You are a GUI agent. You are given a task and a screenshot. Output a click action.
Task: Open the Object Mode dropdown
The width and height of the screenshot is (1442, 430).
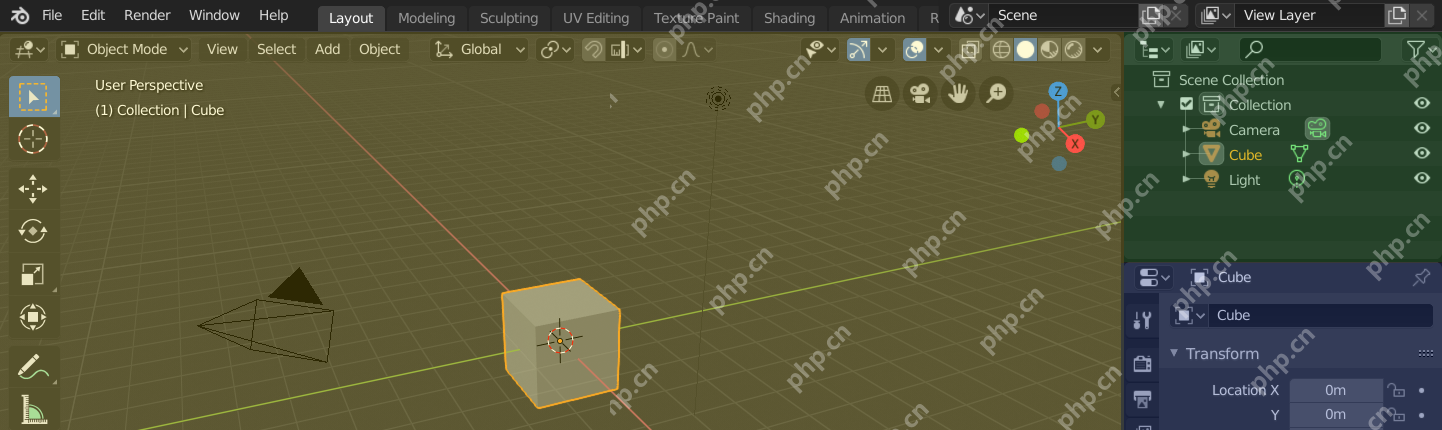(124, 49)
